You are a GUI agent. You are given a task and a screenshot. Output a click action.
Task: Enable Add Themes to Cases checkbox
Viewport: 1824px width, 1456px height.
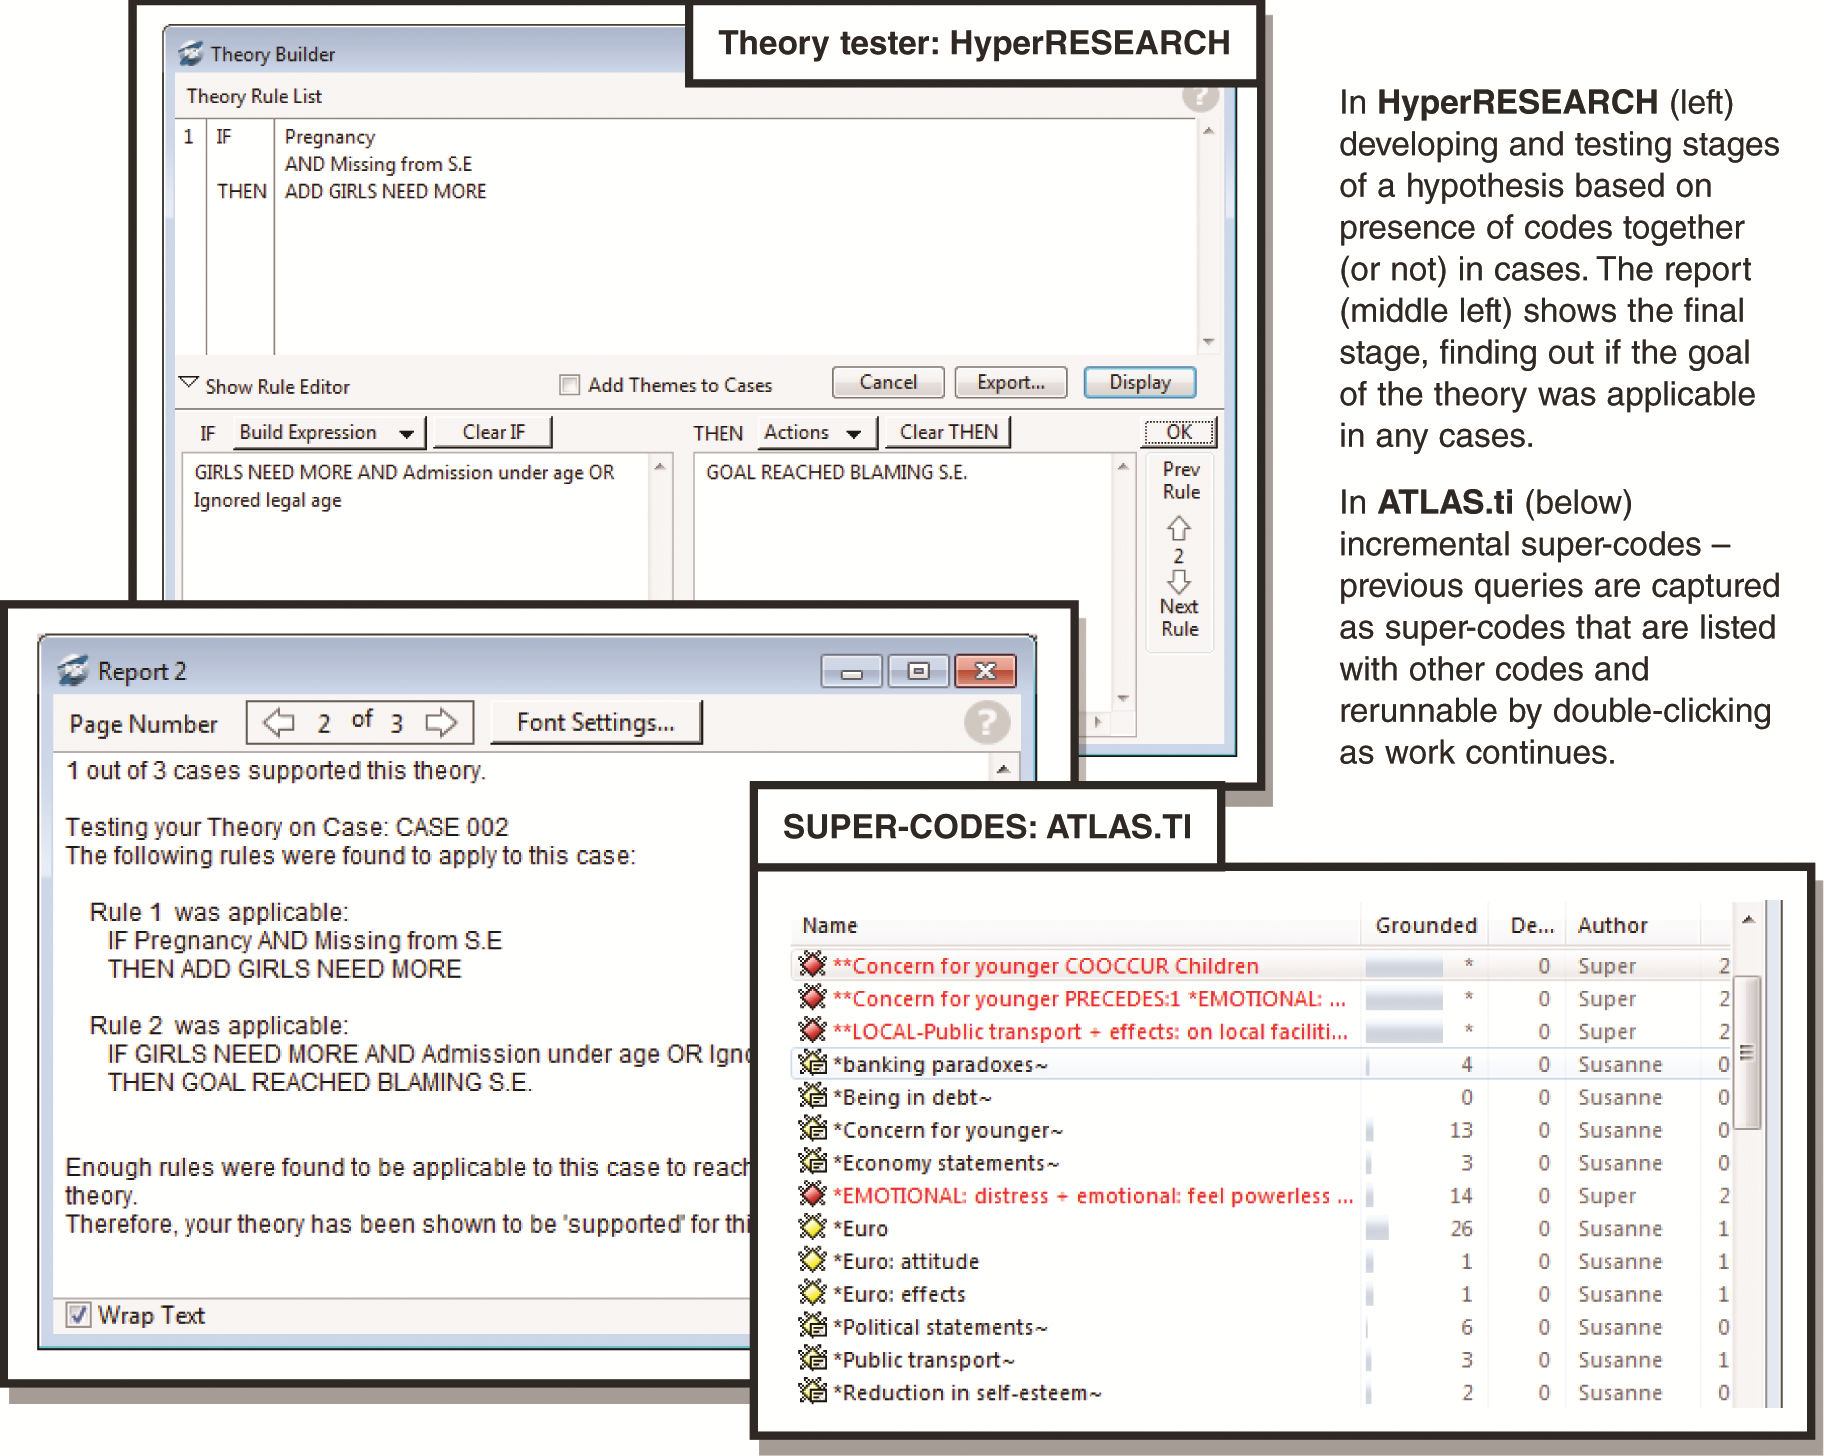pyautogui.click(x=569, y=385)
